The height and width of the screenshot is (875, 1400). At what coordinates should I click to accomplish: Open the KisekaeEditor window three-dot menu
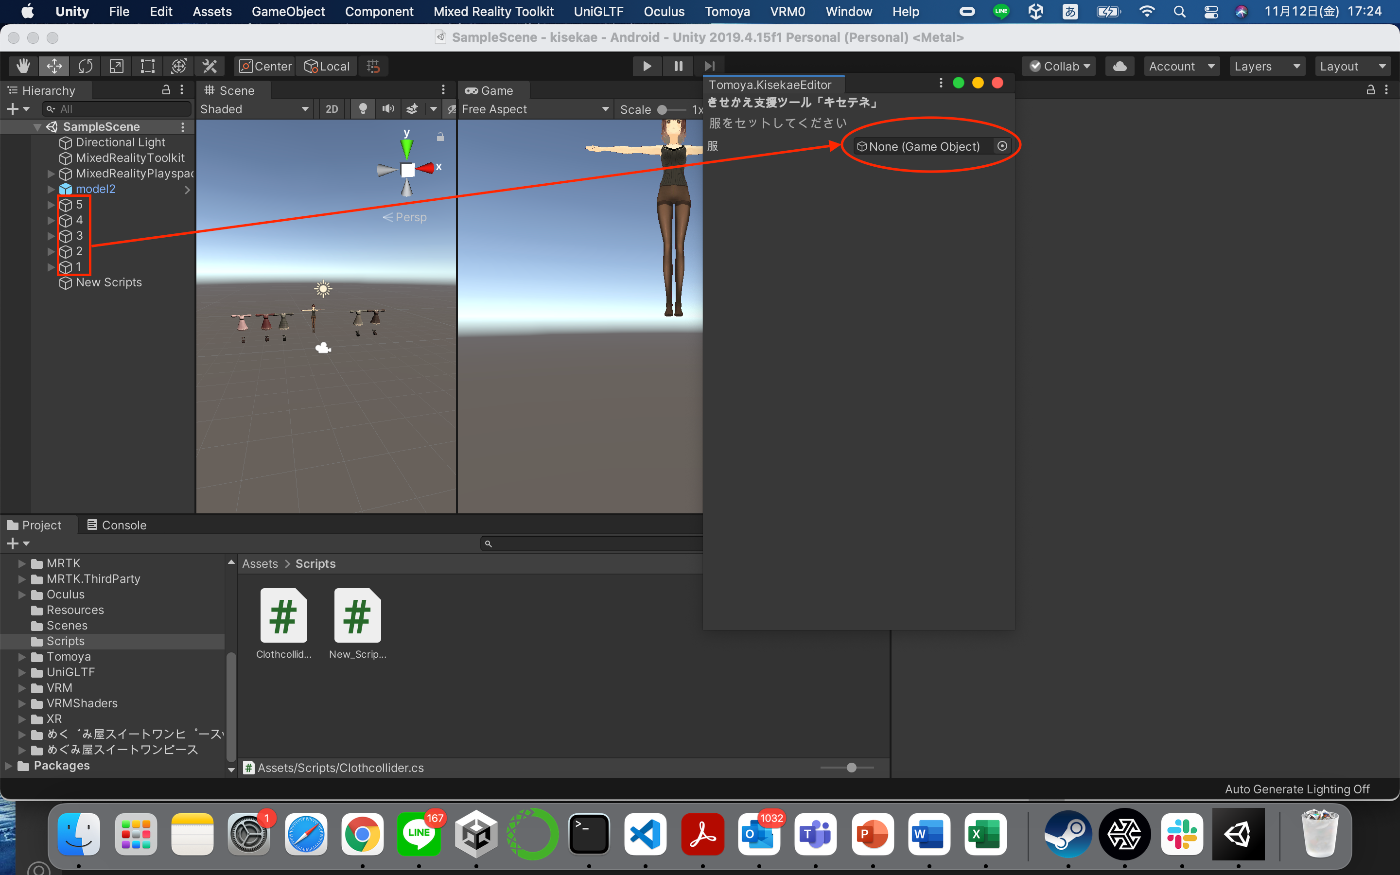(940, 83)
